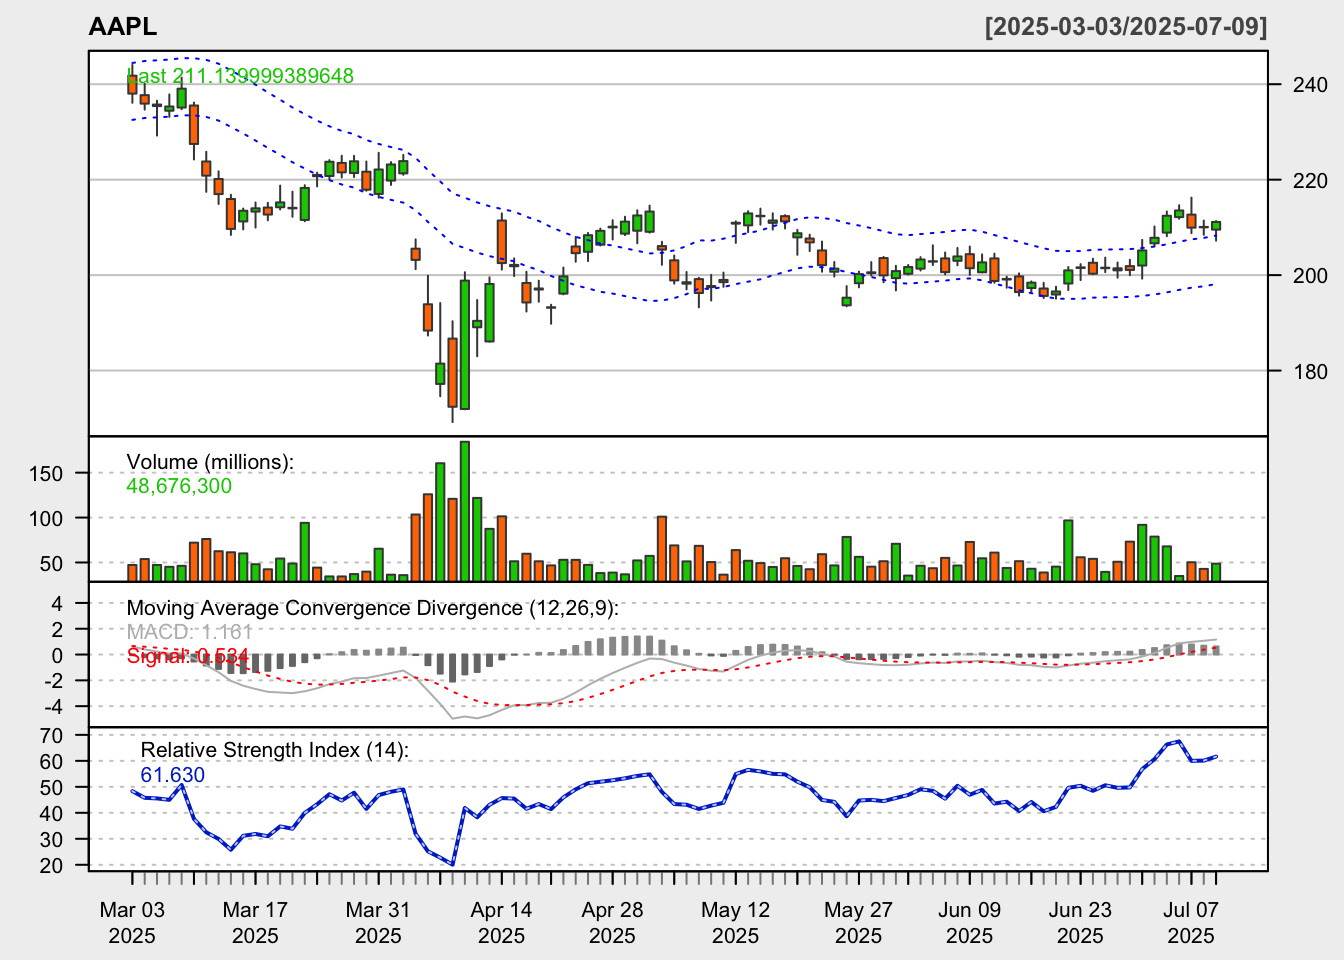Click the date range label [2025-03-03/2025-07-09]

(x=1126, y=27)
